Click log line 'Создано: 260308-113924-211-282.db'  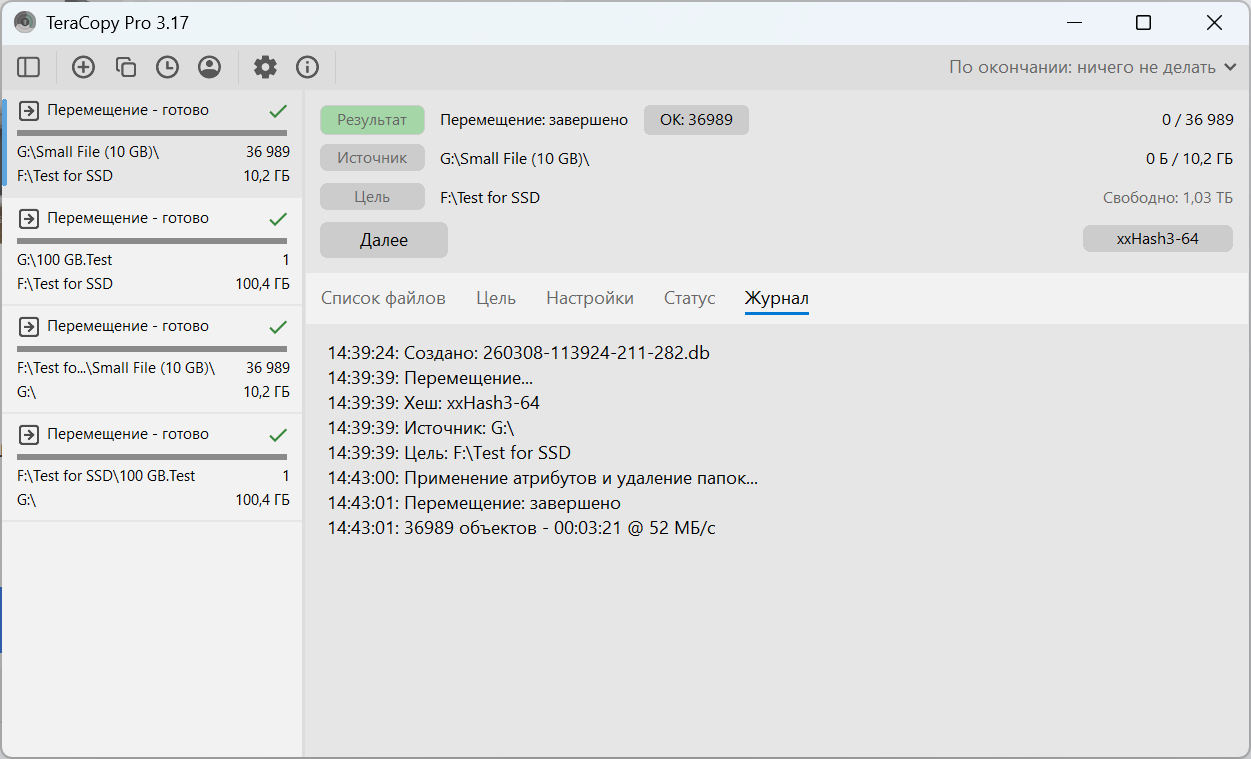[x=519, y=353]
